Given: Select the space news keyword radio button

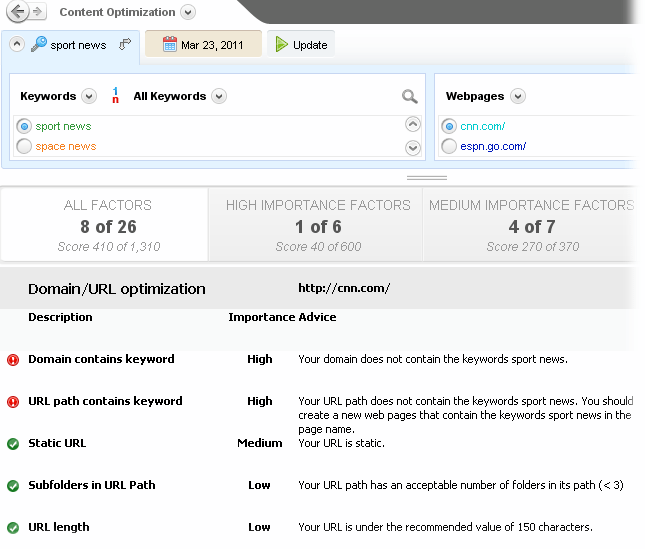Looking at the screenshot, I should point(24,146).
